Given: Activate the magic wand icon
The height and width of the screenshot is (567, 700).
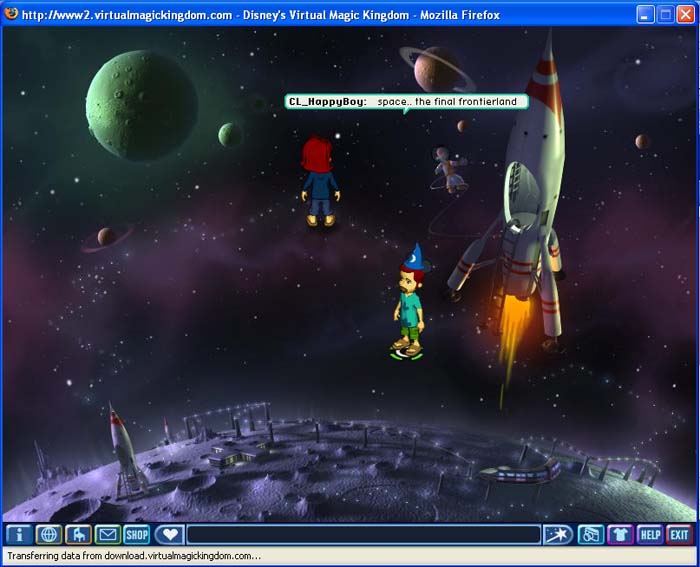Looking at the screenshot, I should pos(558,534).
